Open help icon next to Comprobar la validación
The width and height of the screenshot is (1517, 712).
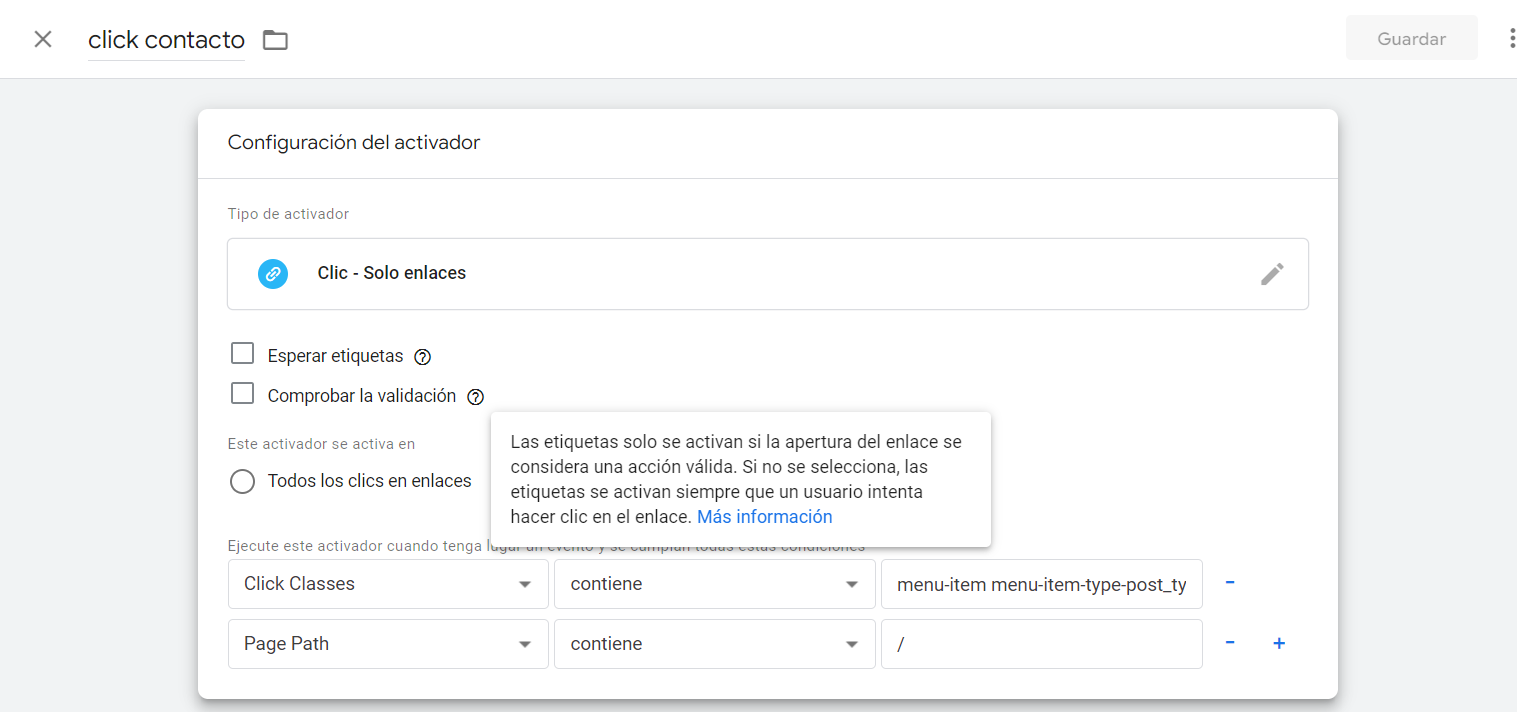[475, 396]
